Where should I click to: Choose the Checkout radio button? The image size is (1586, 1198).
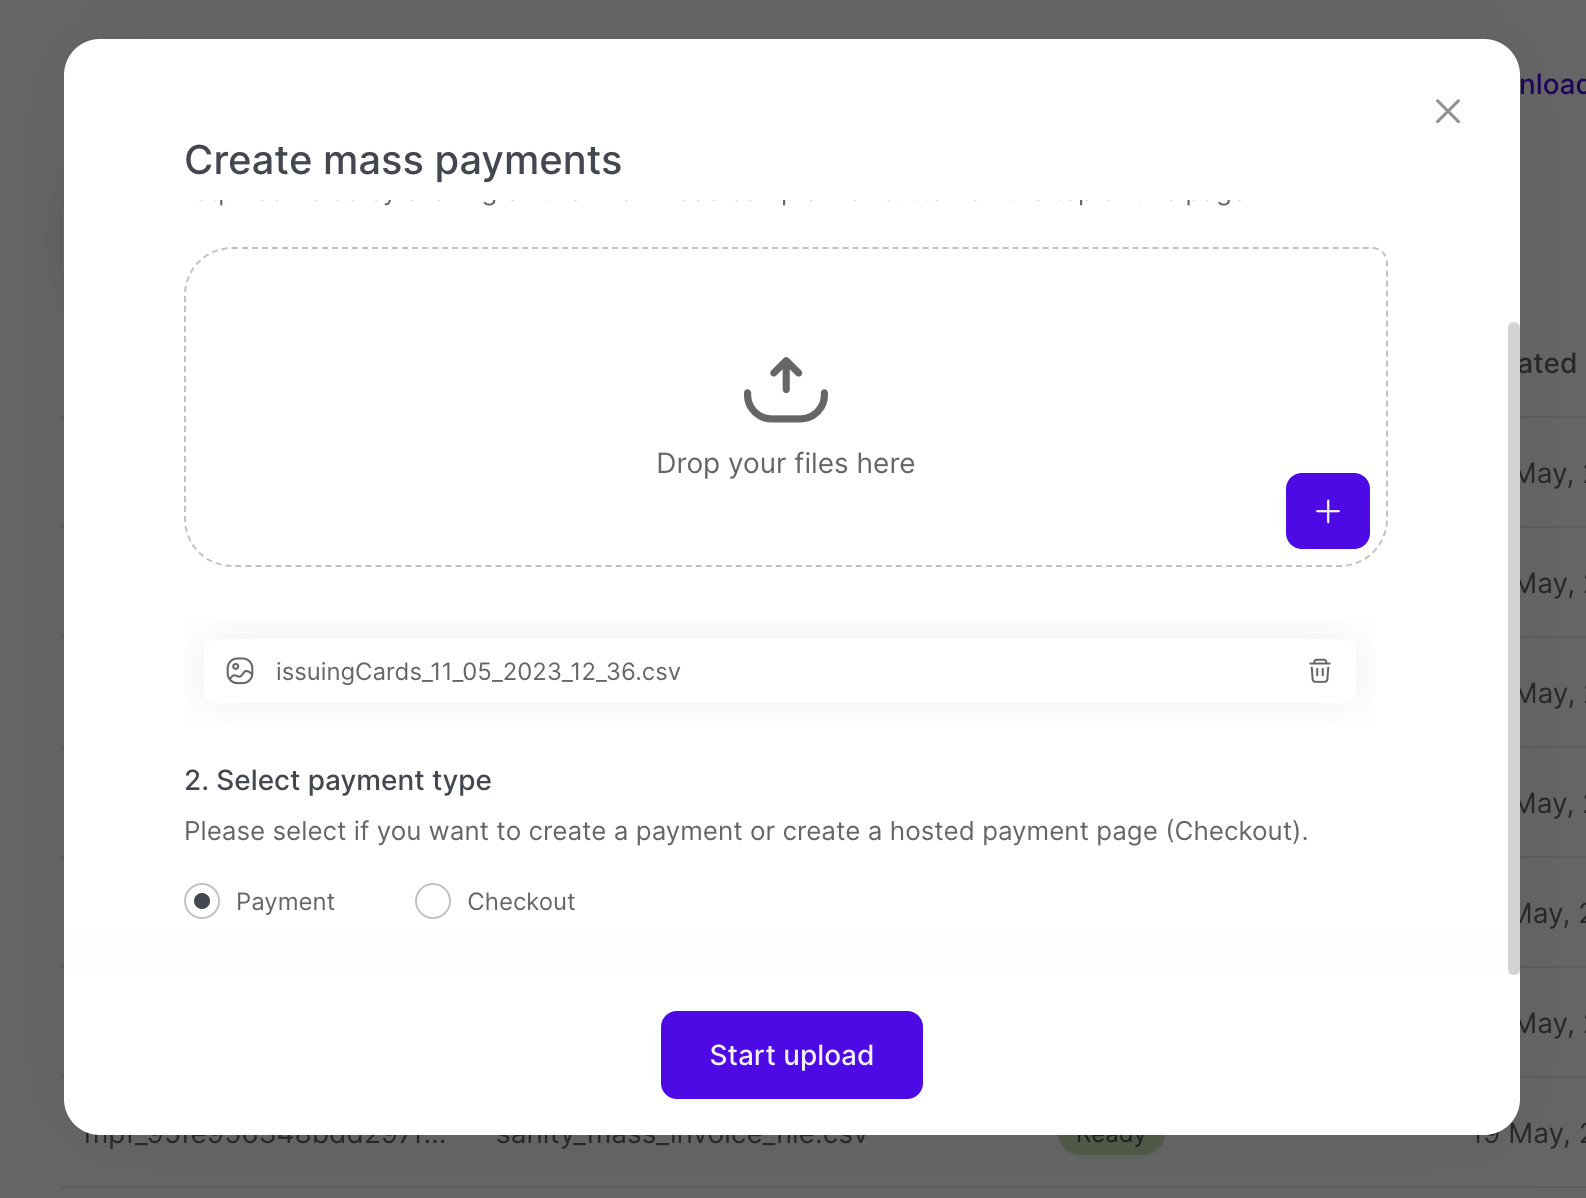point(433,901)
